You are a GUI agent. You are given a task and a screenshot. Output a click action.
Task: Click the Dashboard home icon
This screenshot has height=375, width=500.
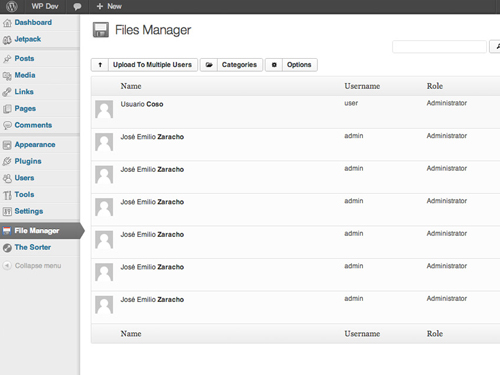(7, 23)
